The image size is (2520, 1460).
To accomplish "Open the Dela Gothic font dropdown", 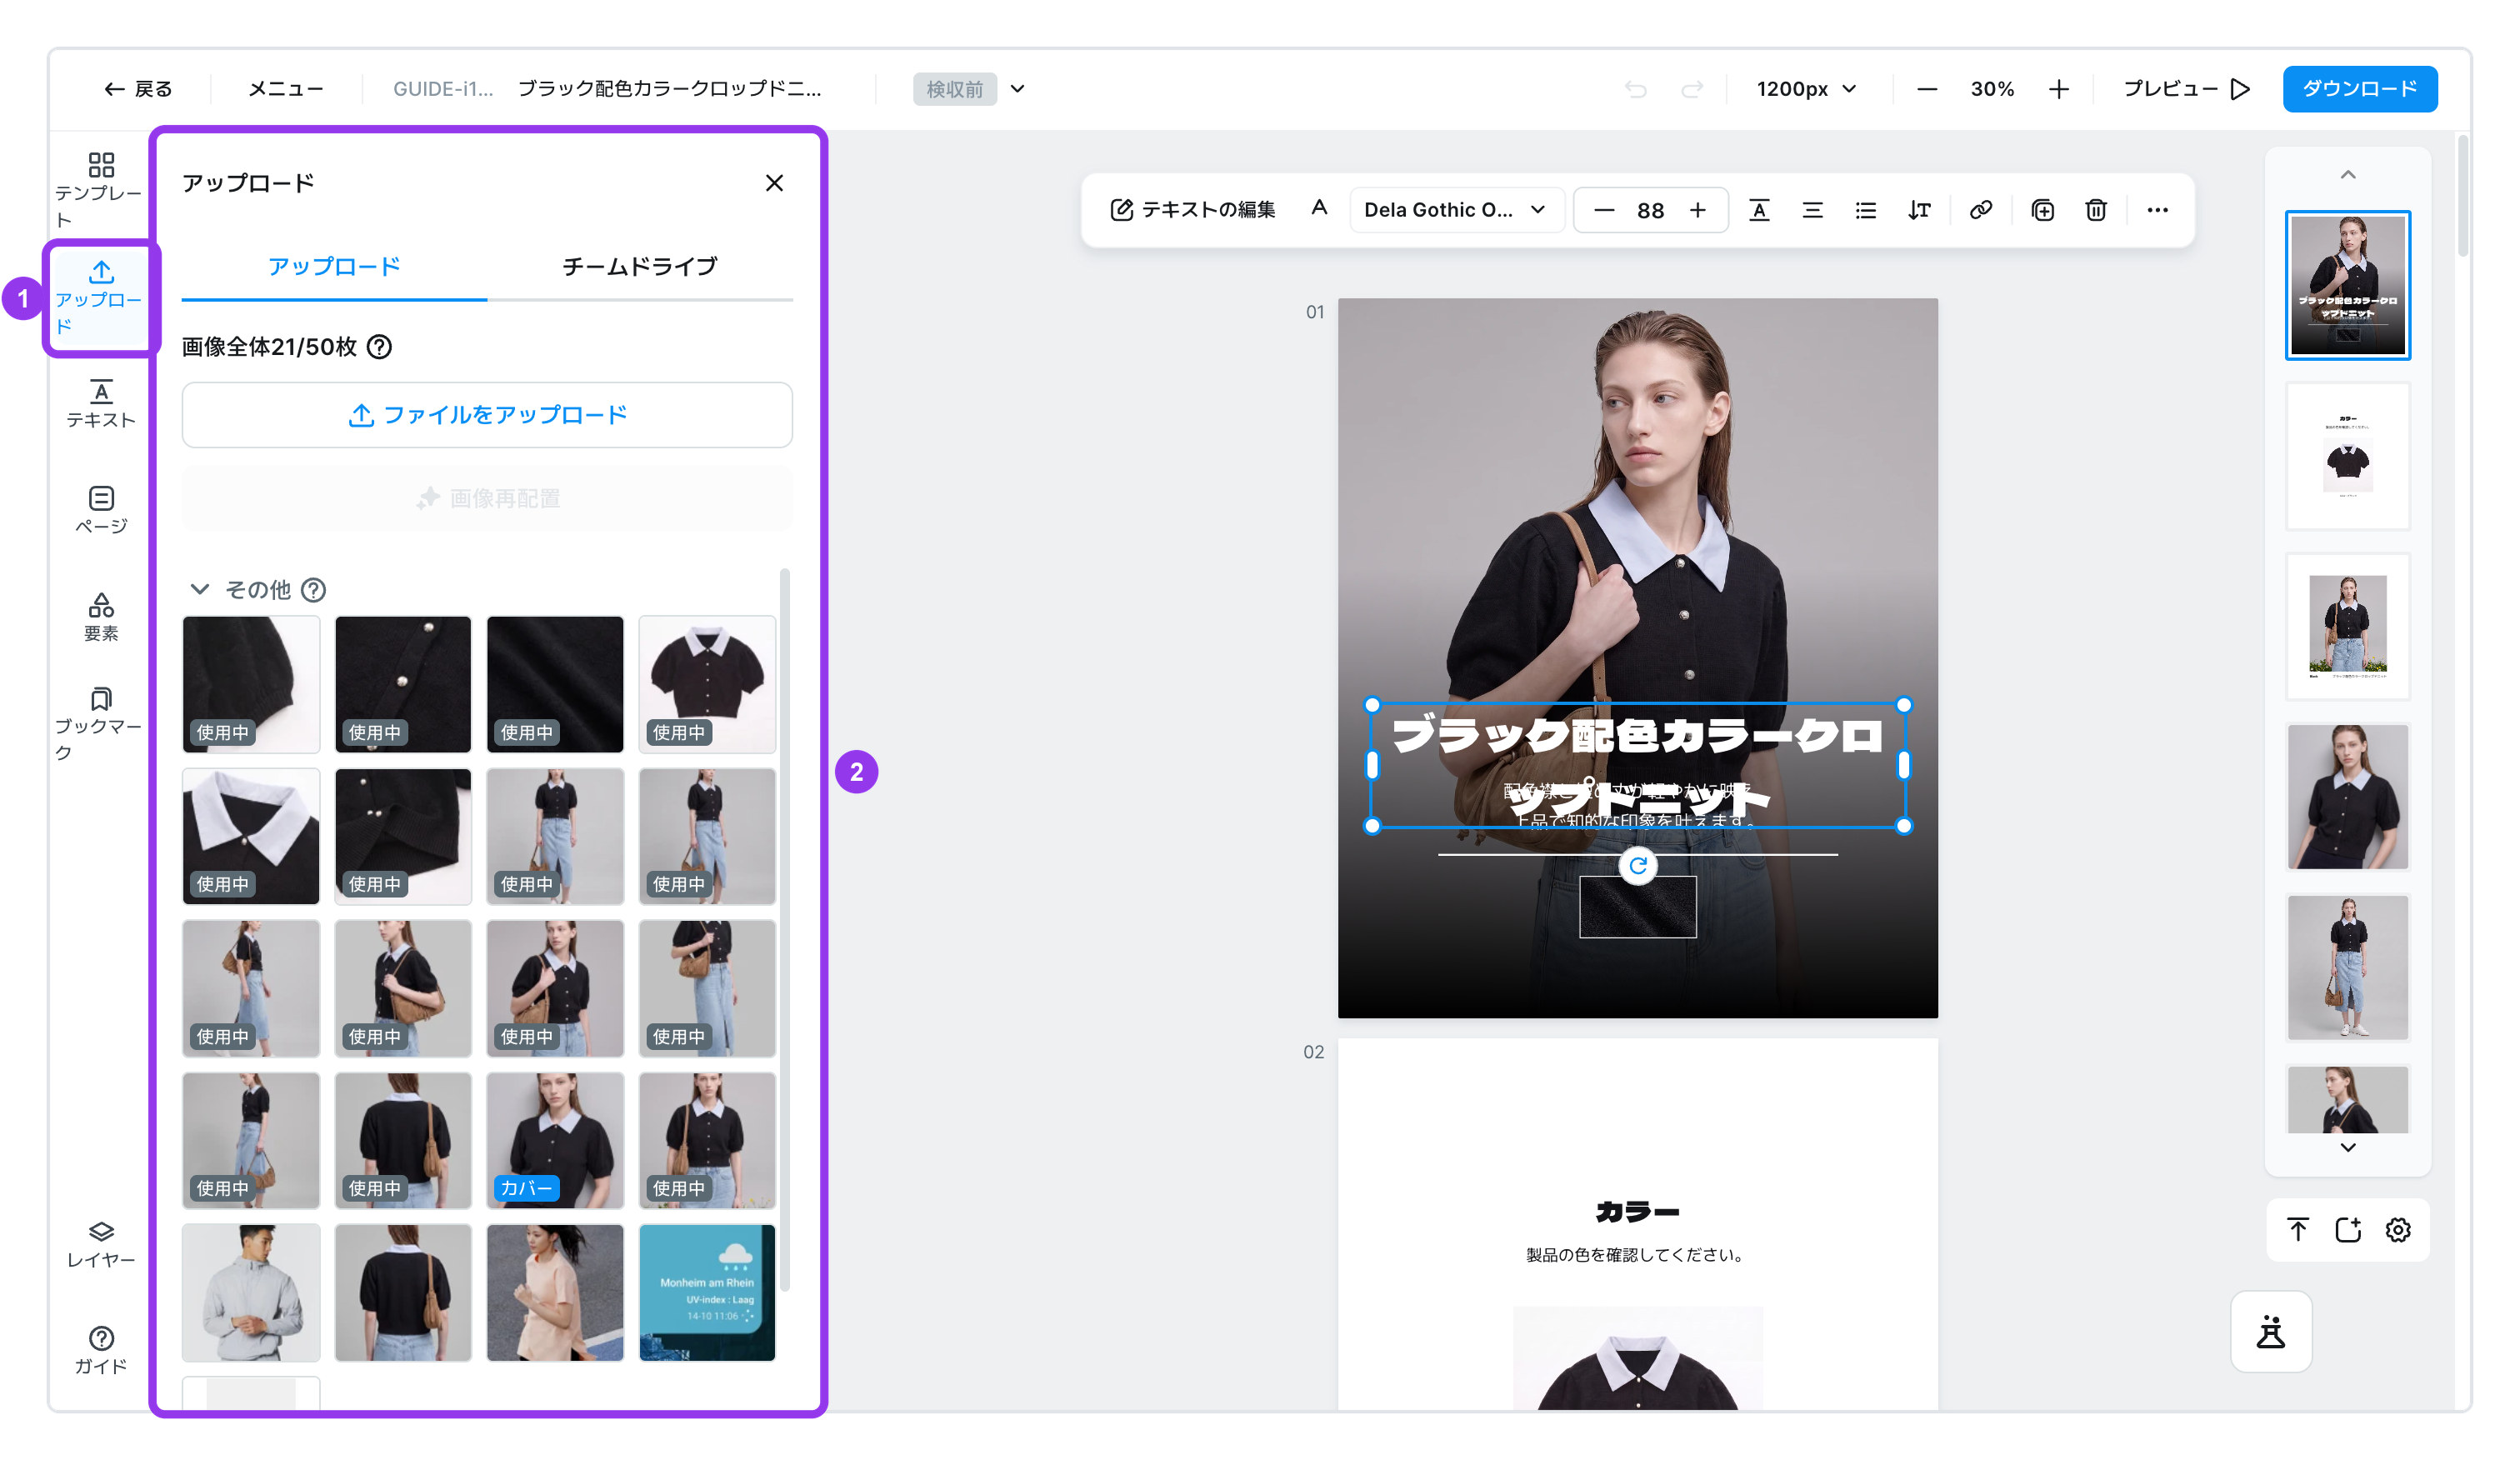I will coord(1456,210).
